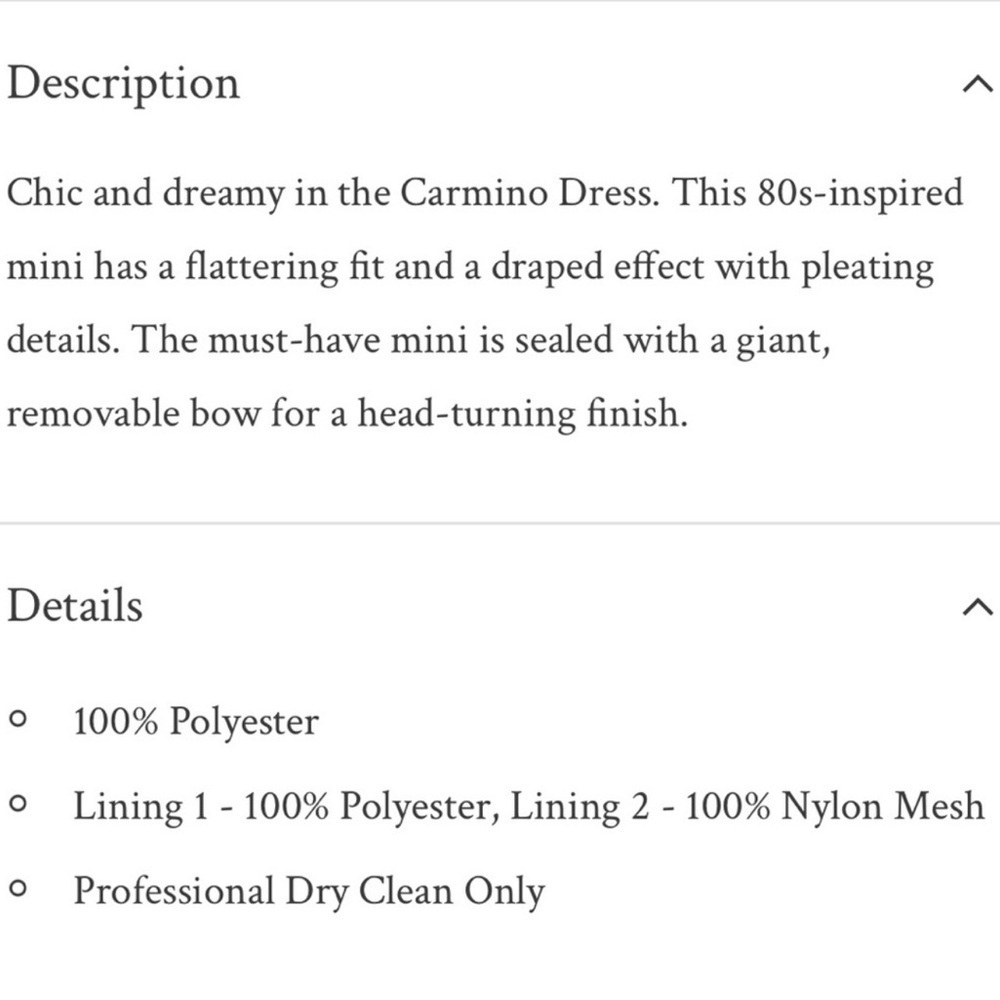Collapse the Description section chevron
Viewport: 1000px width, 1000px height.
[977, 85]
